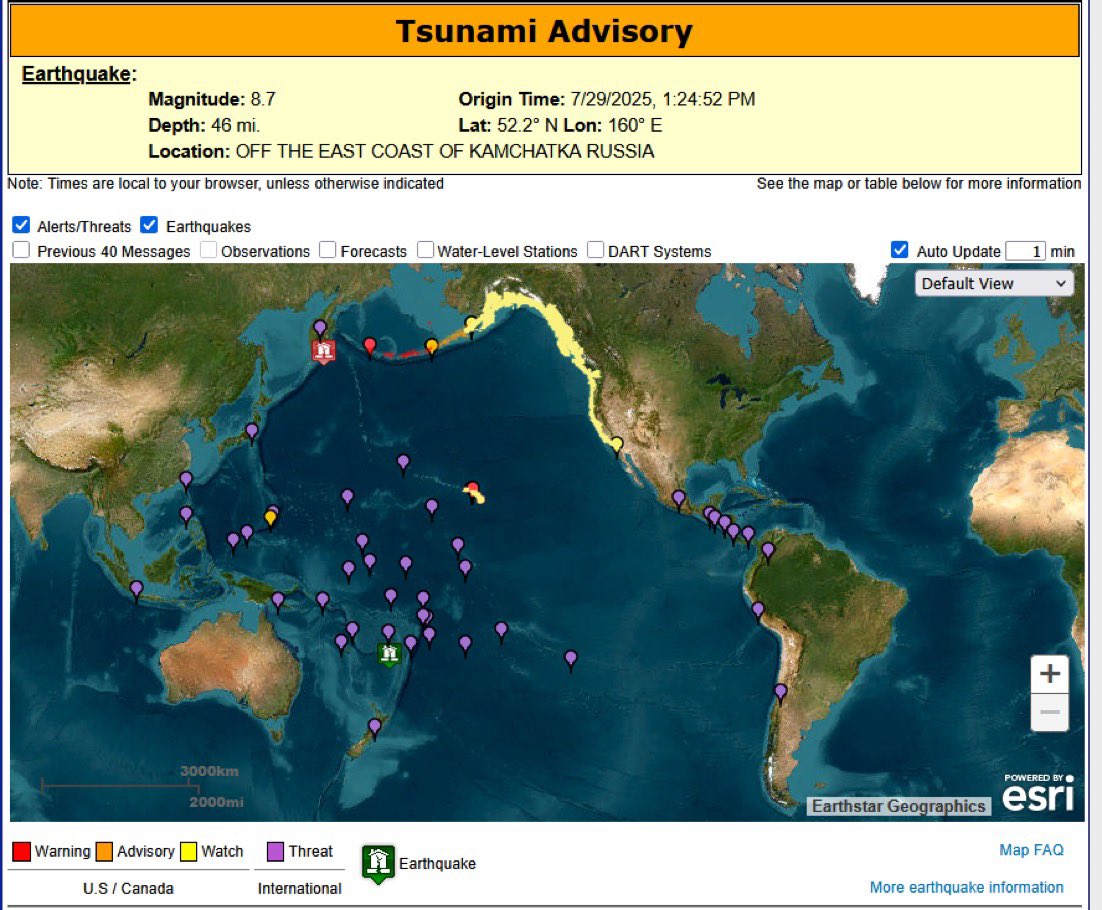Click the purple threat marker on Chile coast
The height and width of the screenshot is (910, 1102).
pyautogui.click(x=780, y=694)
